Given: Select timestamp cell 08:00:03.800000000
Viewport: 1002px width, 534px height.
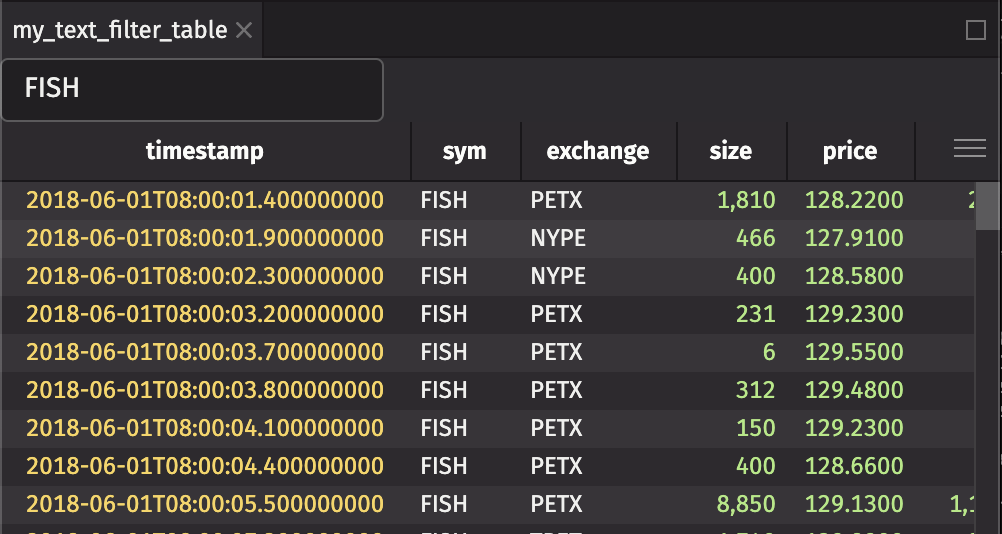Looking at the screenshot, I should coord(205,390).
